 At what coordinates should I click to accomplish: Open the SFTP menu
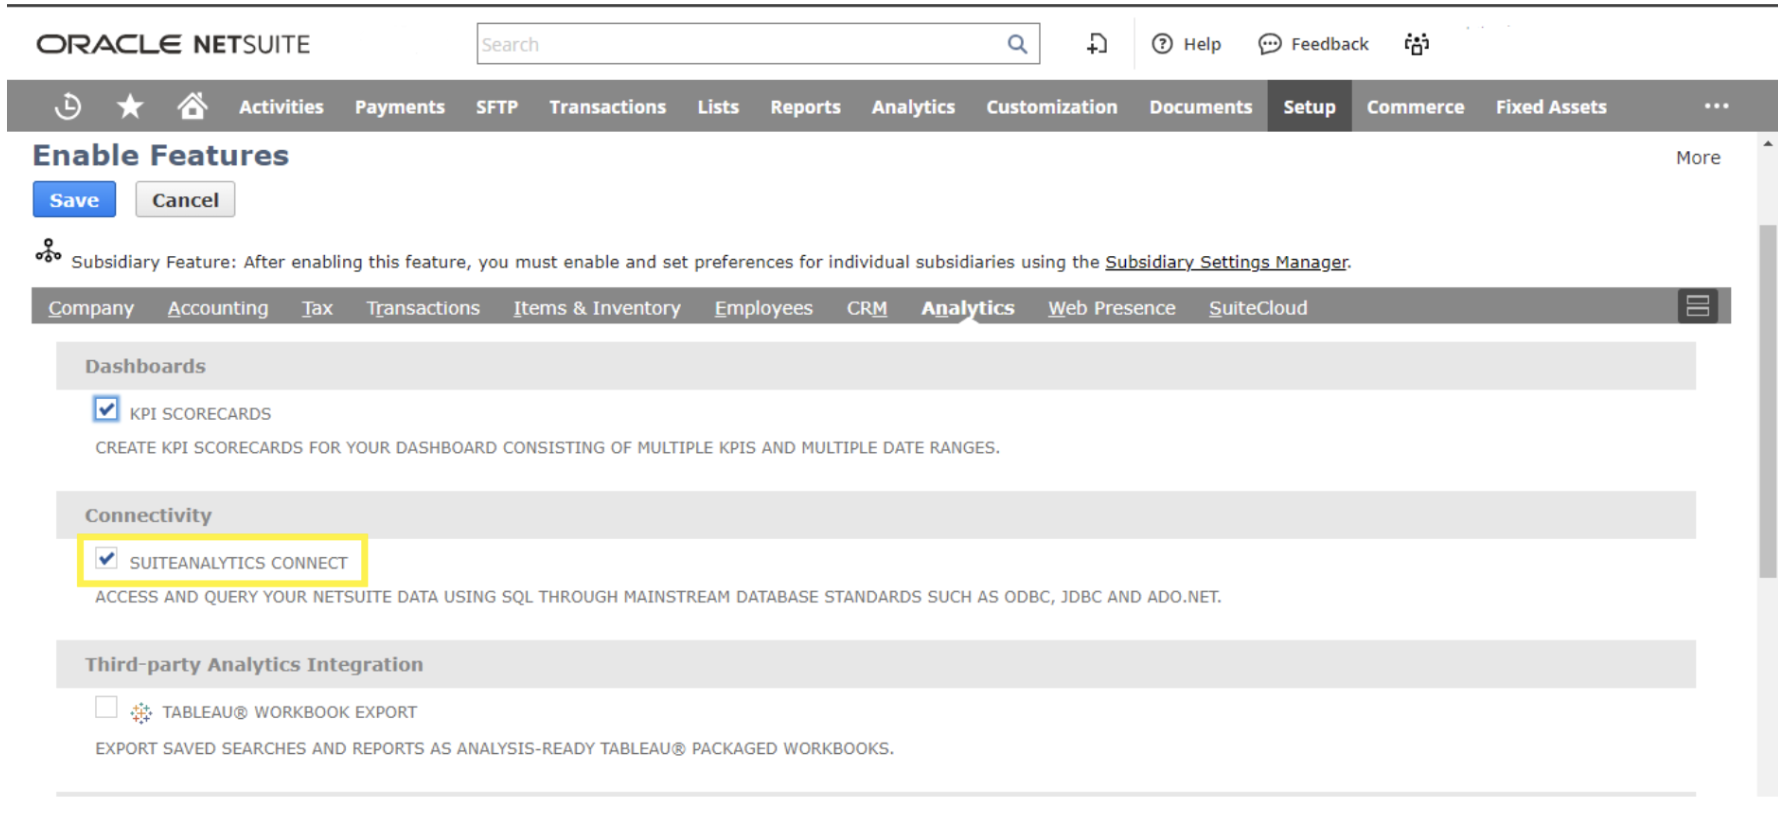pyautogui.click(x=496, y=106)
